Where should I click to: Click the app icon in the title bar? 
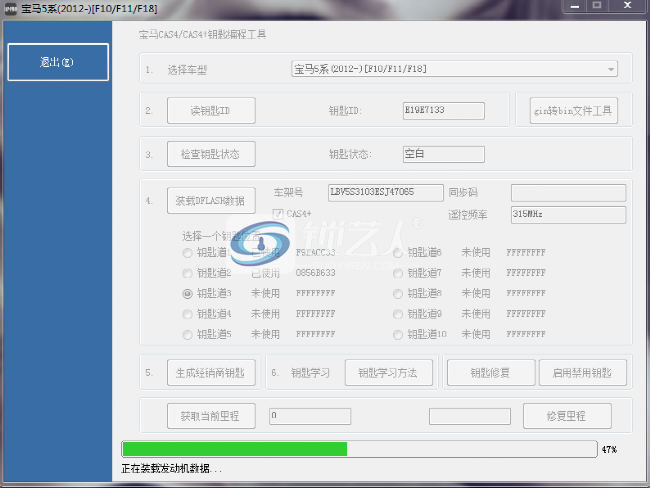click(10, 9)
